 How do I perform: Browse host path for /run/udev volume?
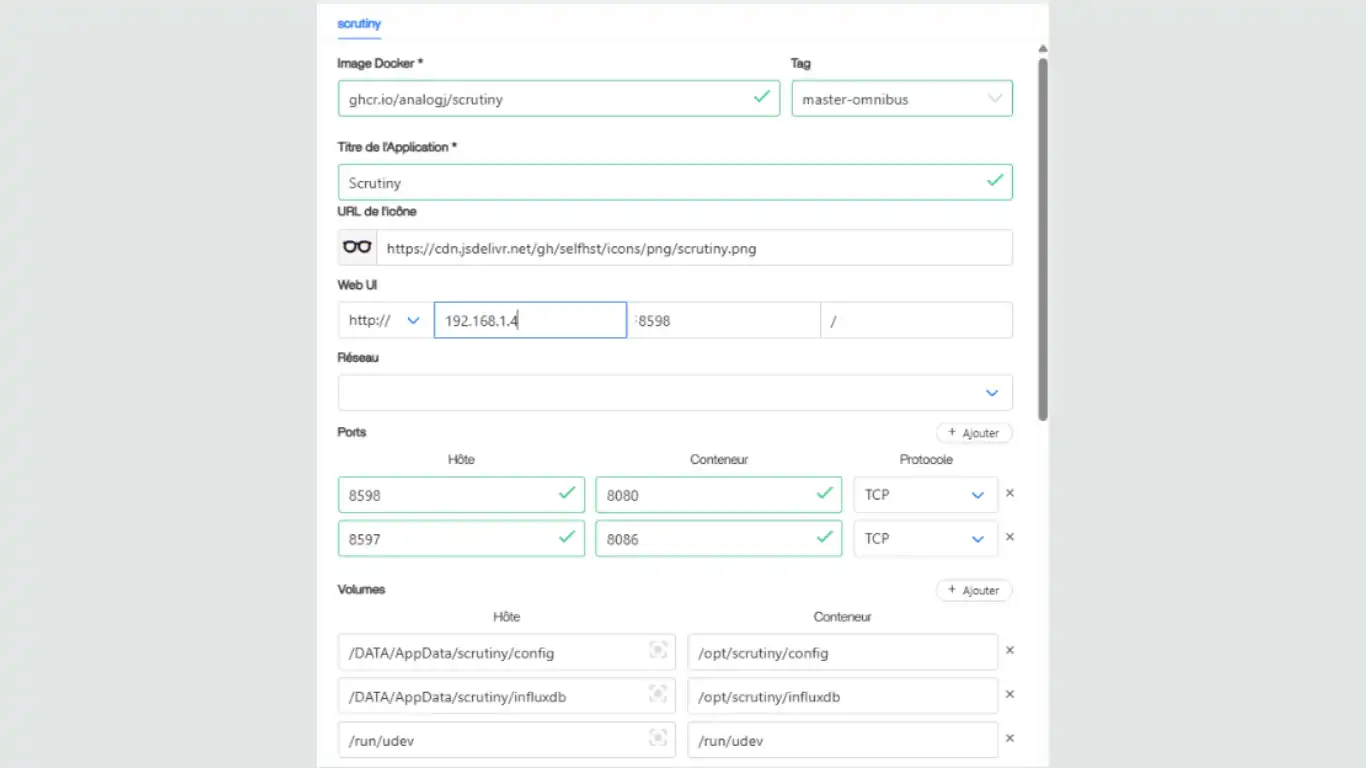(658, 739)
